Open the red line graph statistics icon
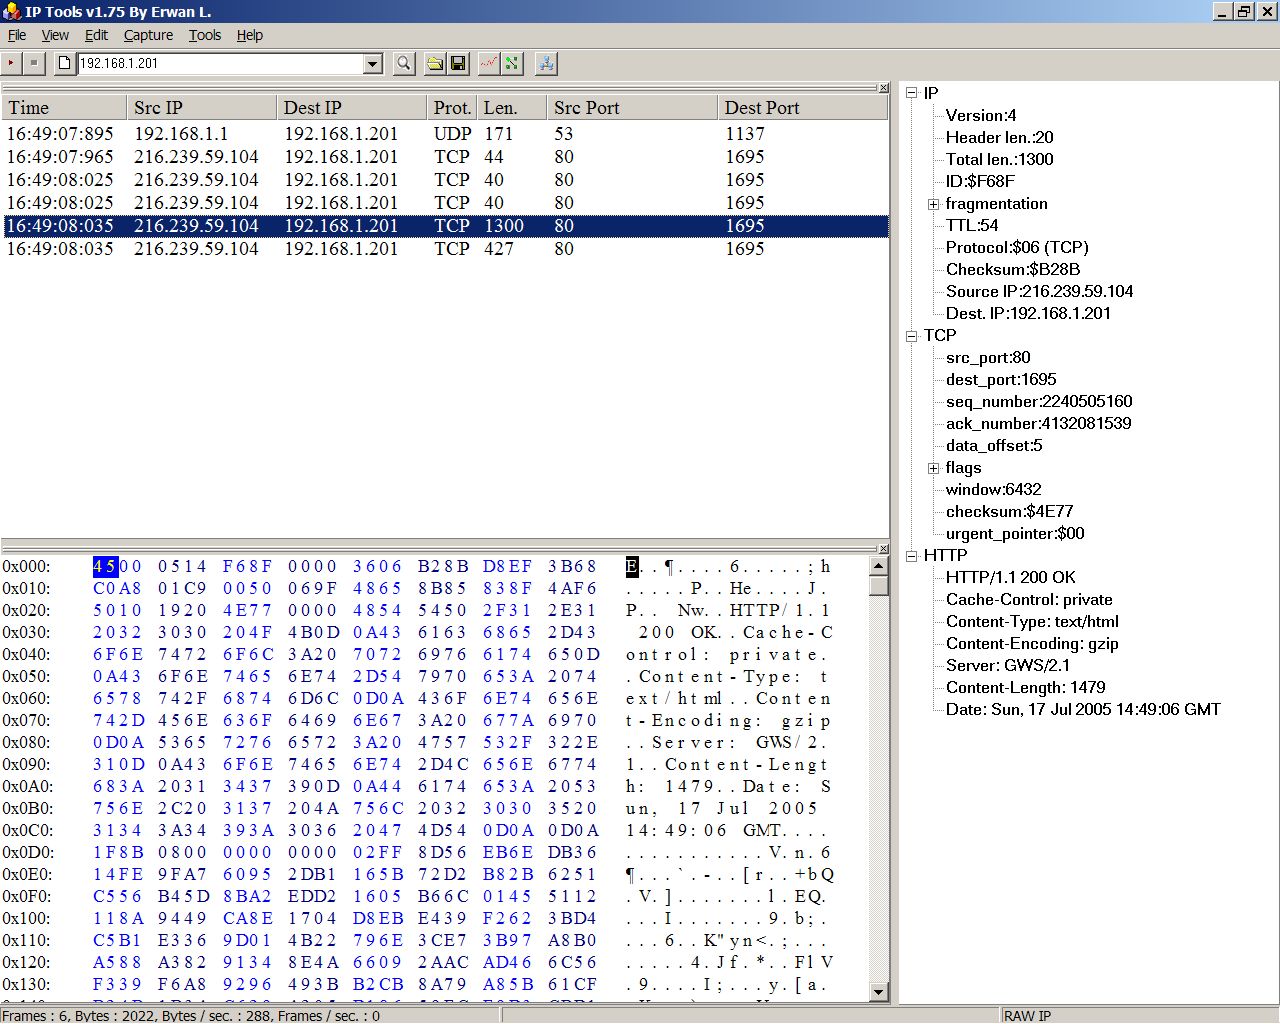 488,64
